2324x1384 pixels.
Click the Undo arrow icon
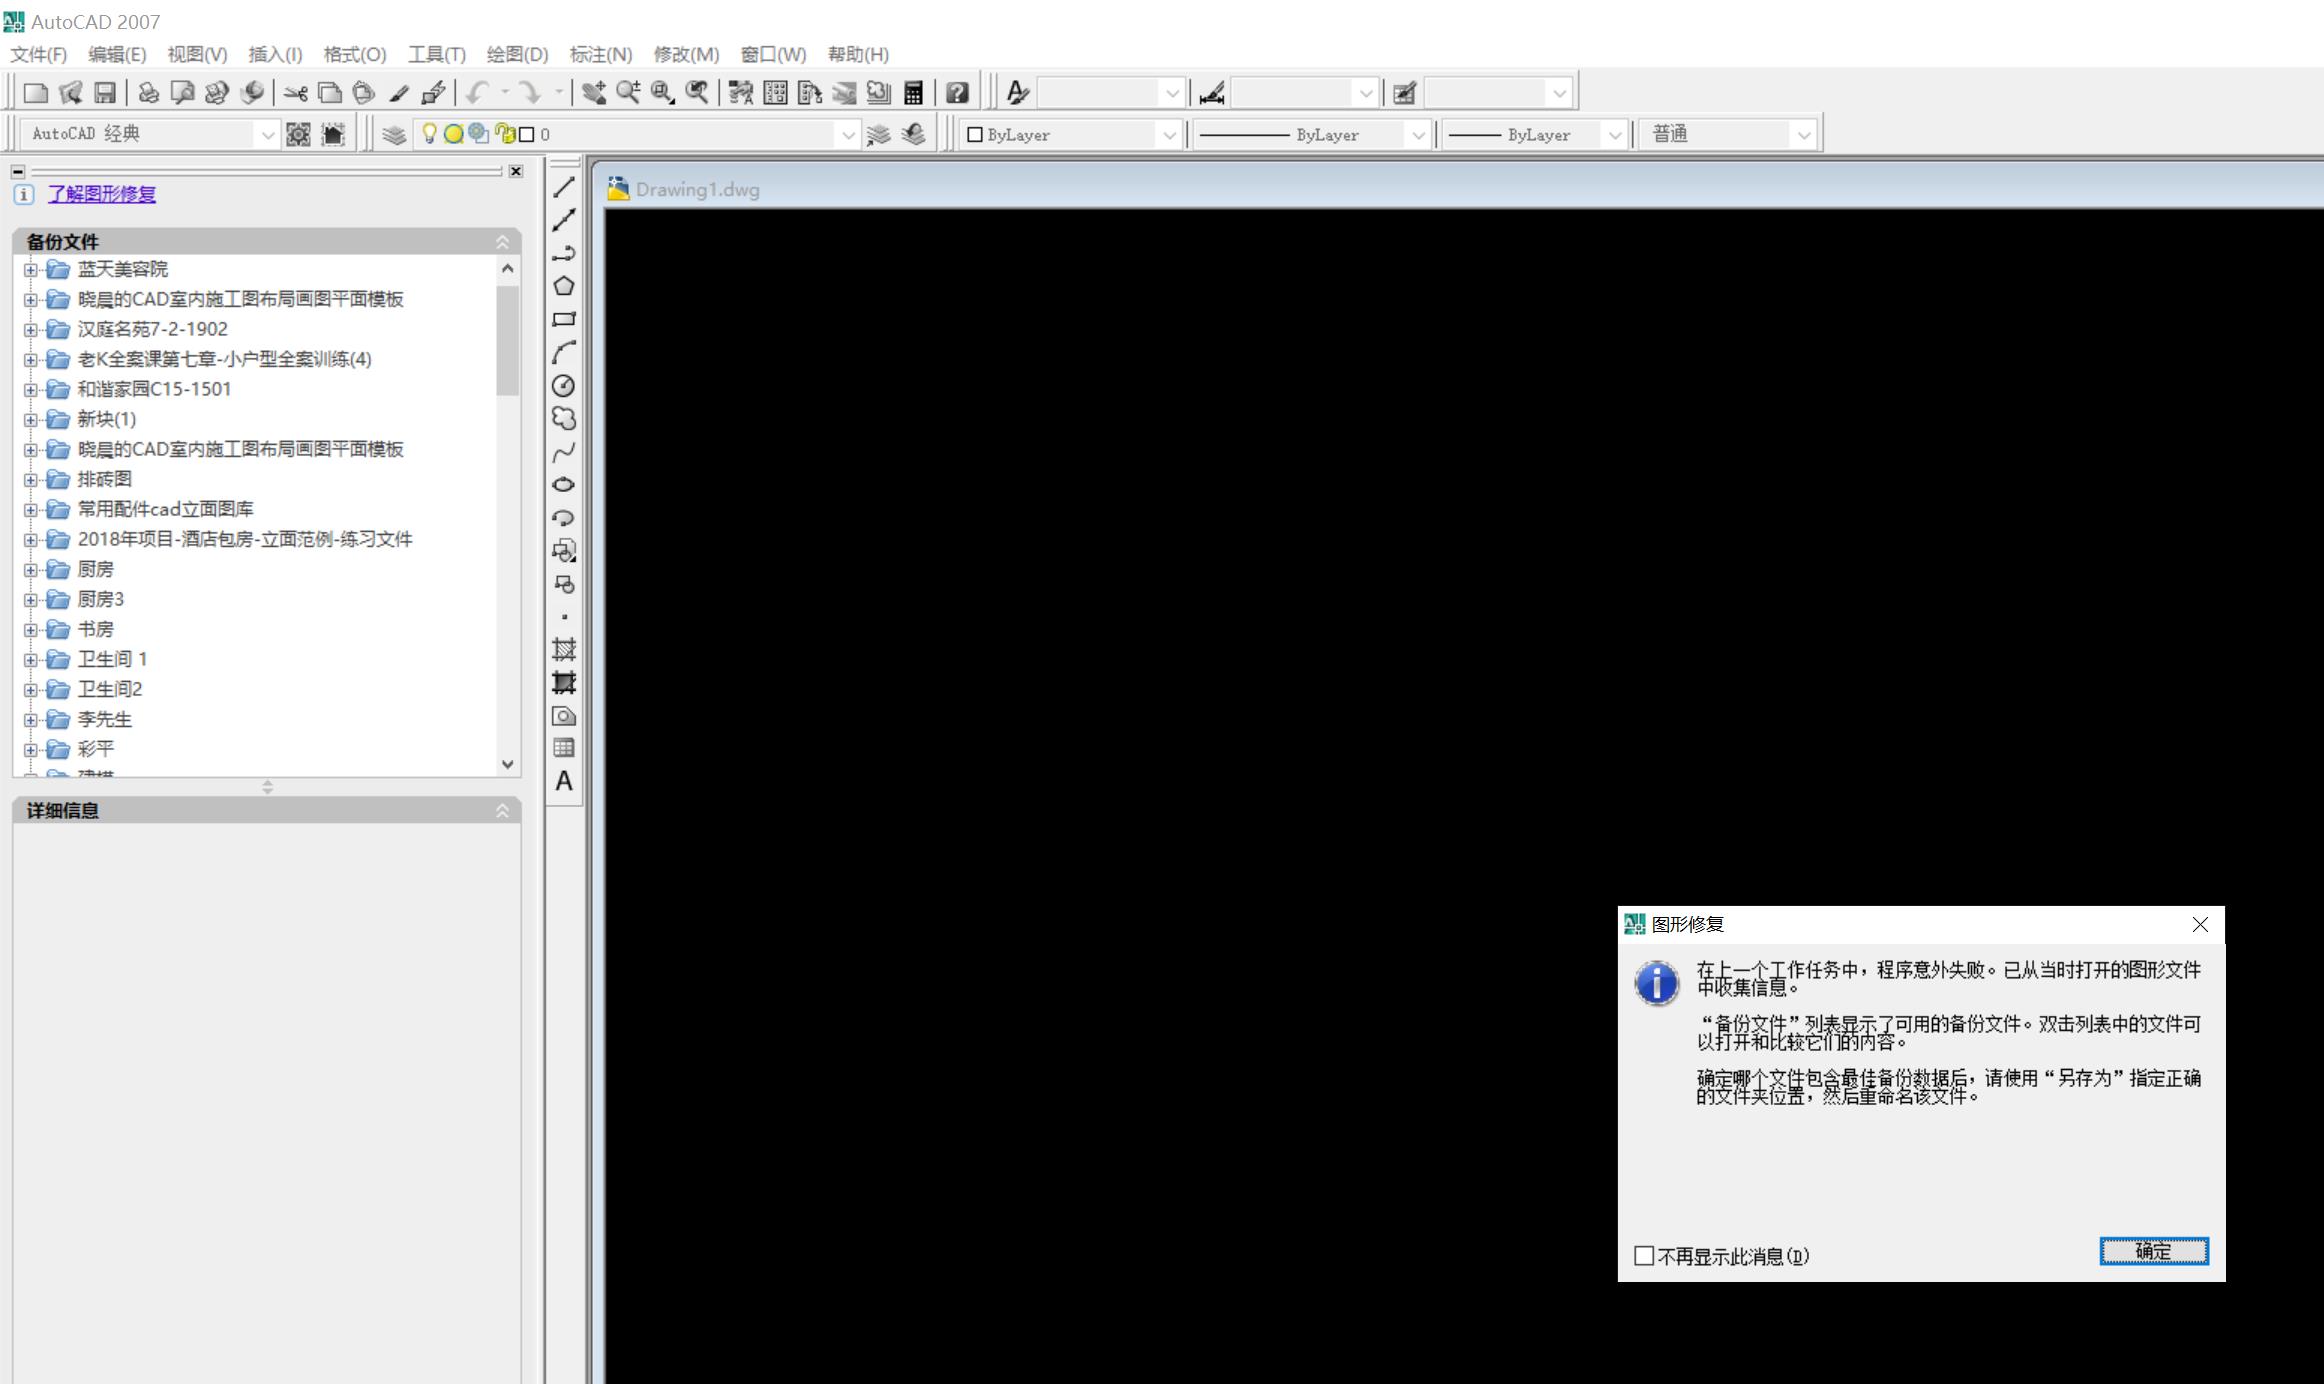tap(478, 93)
